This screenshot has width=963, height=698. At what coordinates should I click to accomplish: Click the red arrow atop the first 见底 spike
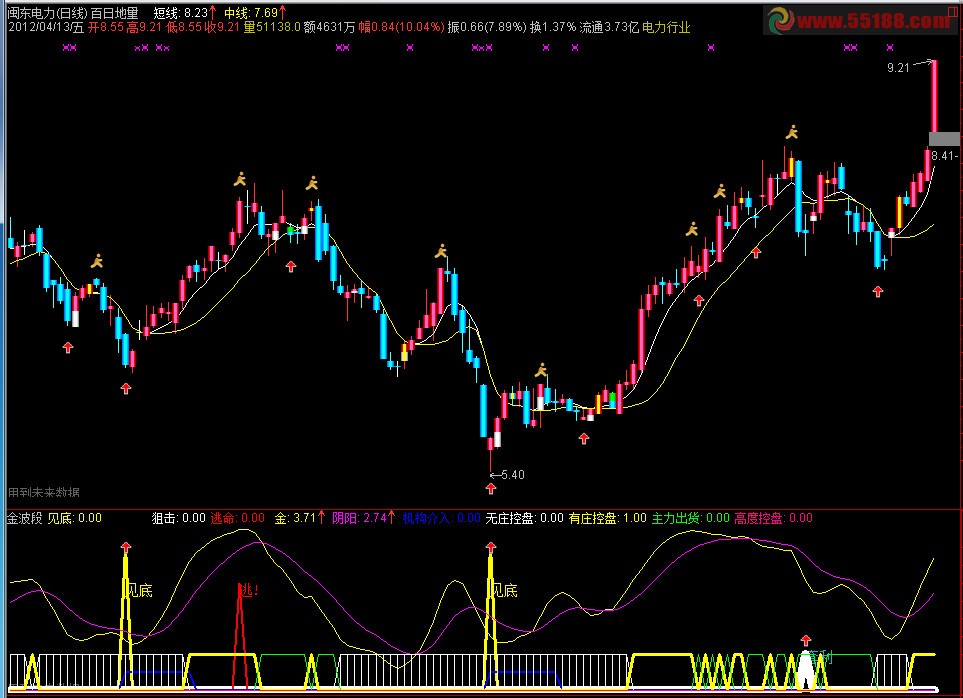click(126, 546)
